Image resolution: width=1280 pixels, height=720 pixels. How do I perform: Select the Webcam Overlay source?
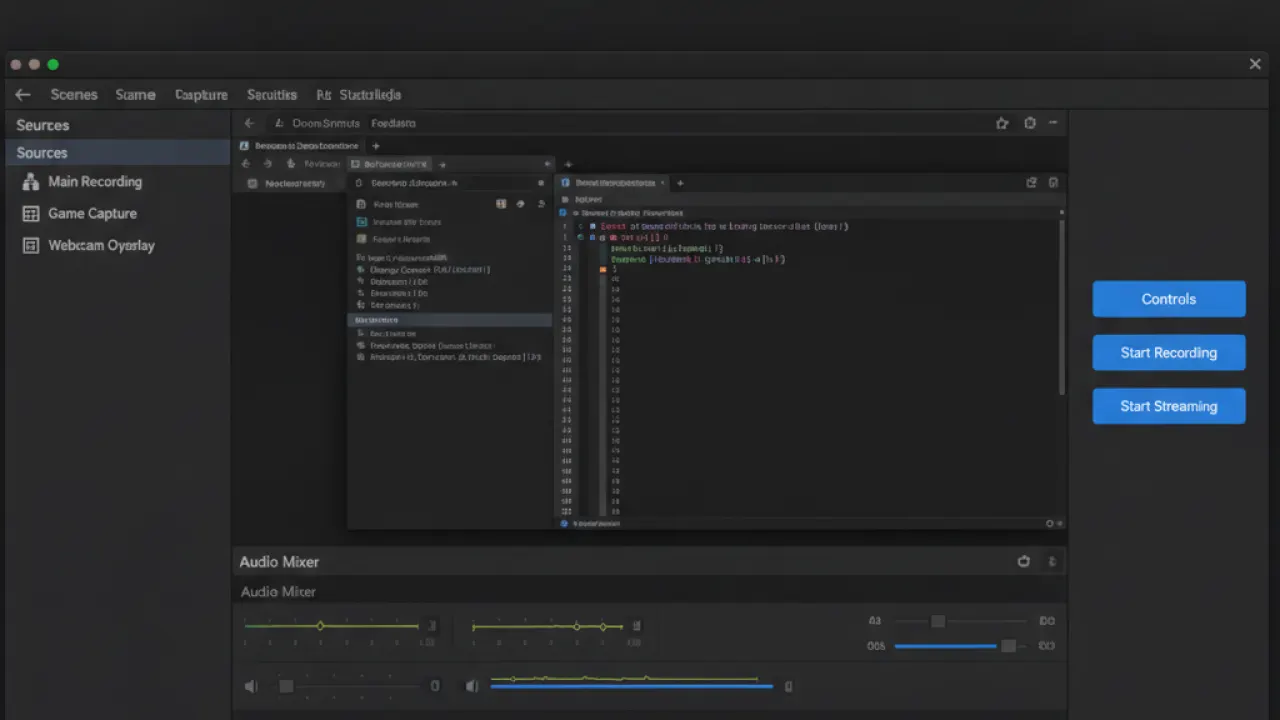(101, 246)
